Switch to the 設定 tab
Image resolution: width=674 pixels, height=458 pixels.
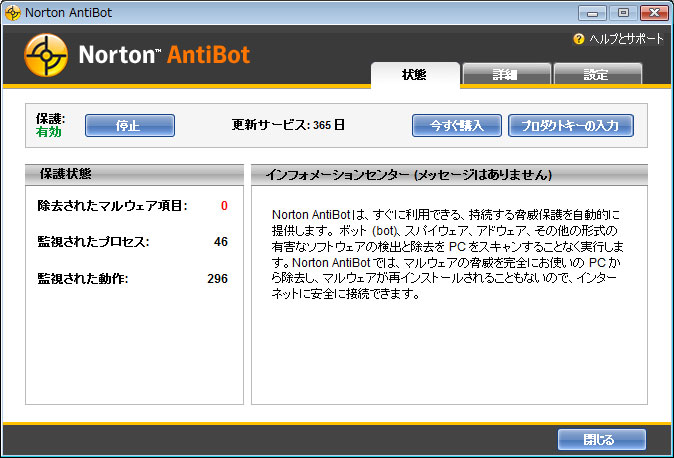coord(597,75)
